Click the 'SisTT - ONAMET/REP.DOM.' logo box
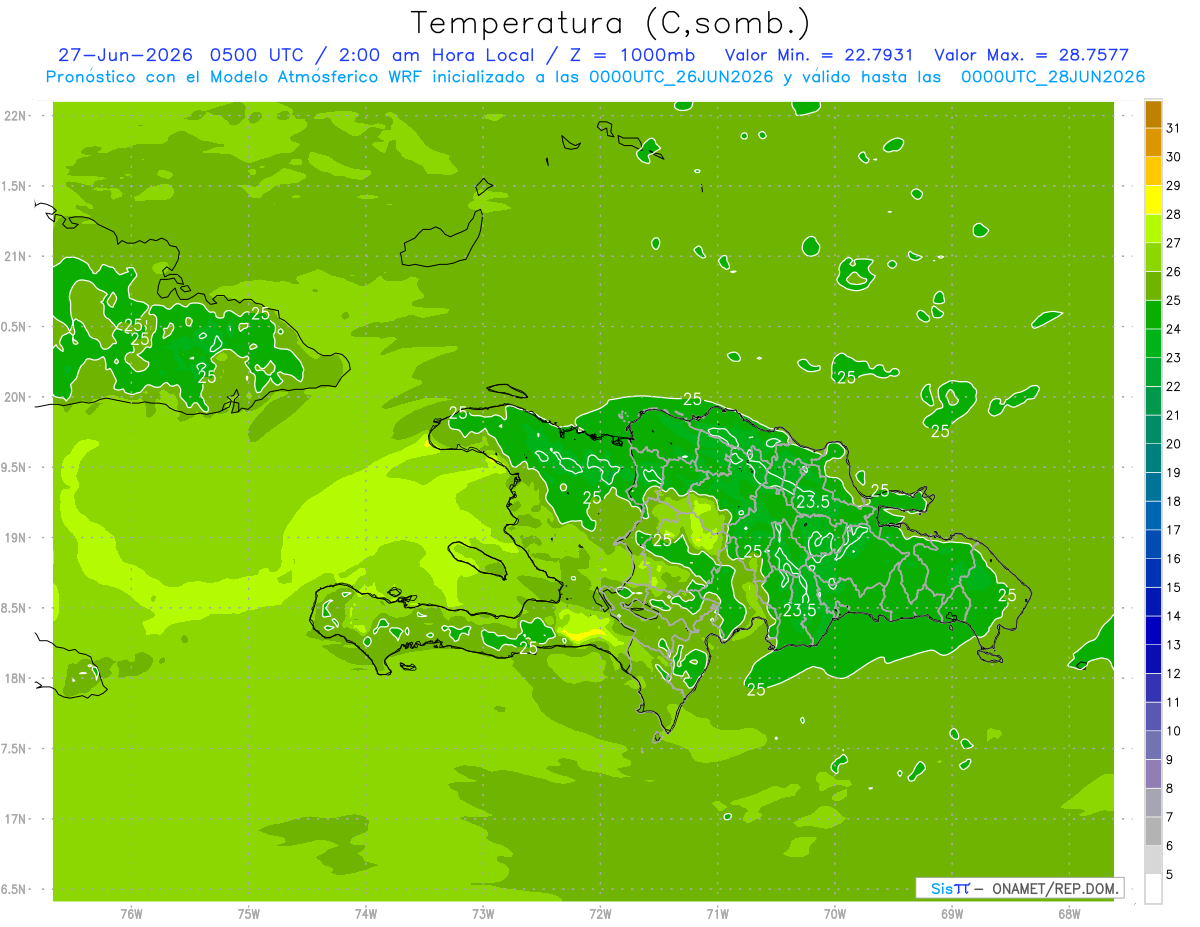1200x927 pixels. coord(1019,888)
